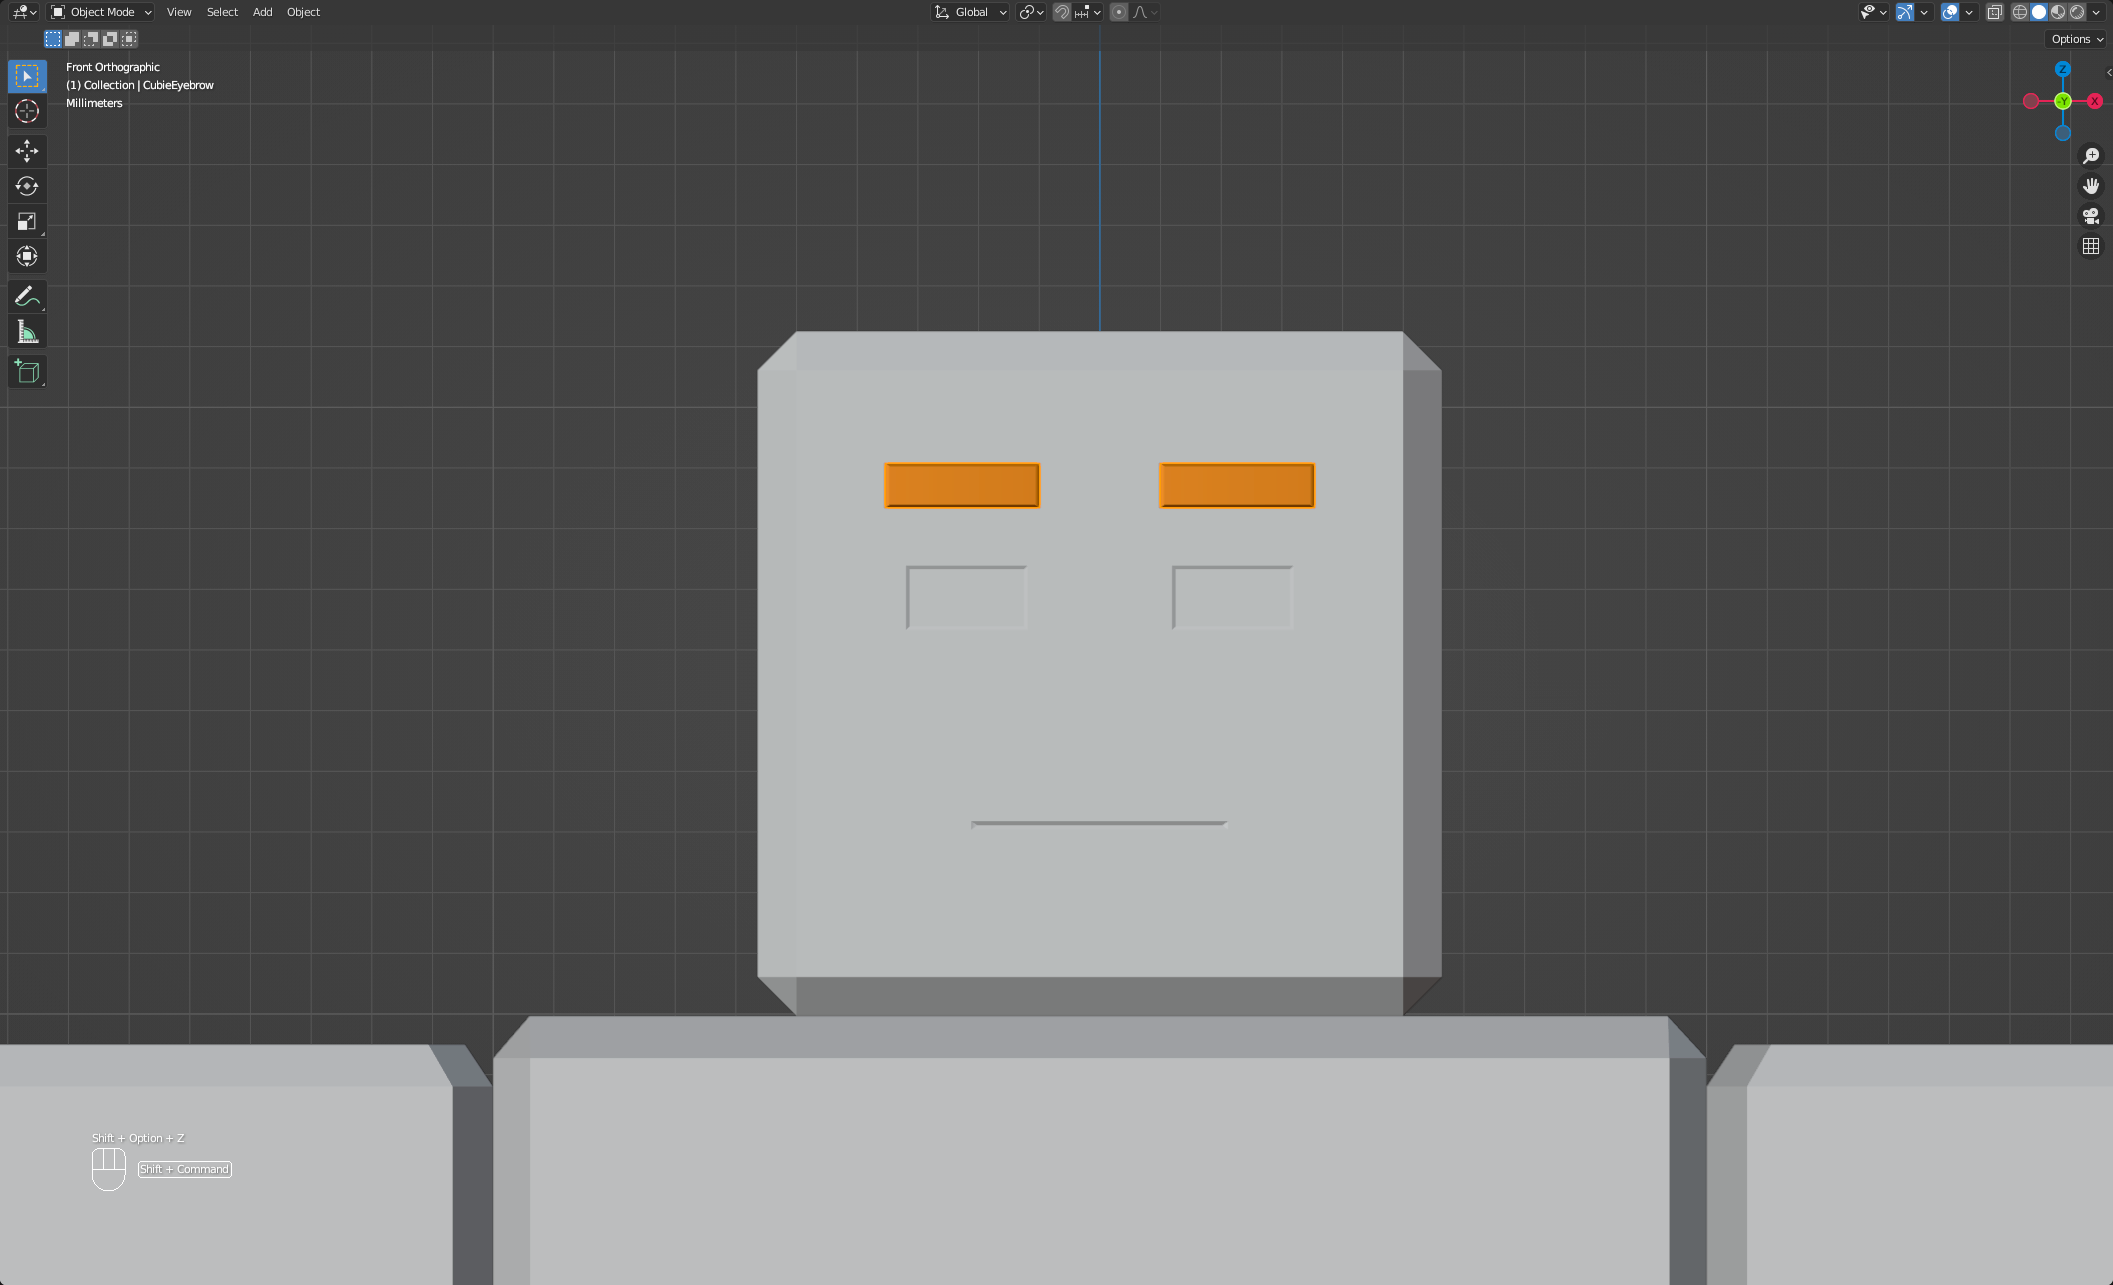Expand the Options dropdown
This screenshot has width=2113, height=1285.
[2077, 39]
